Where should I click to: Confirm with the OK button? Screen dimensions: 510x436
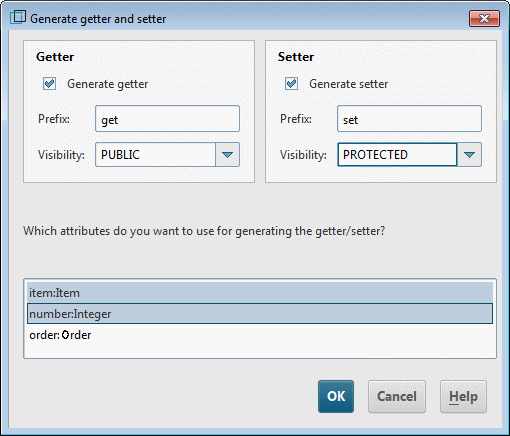tap(336, 396)
